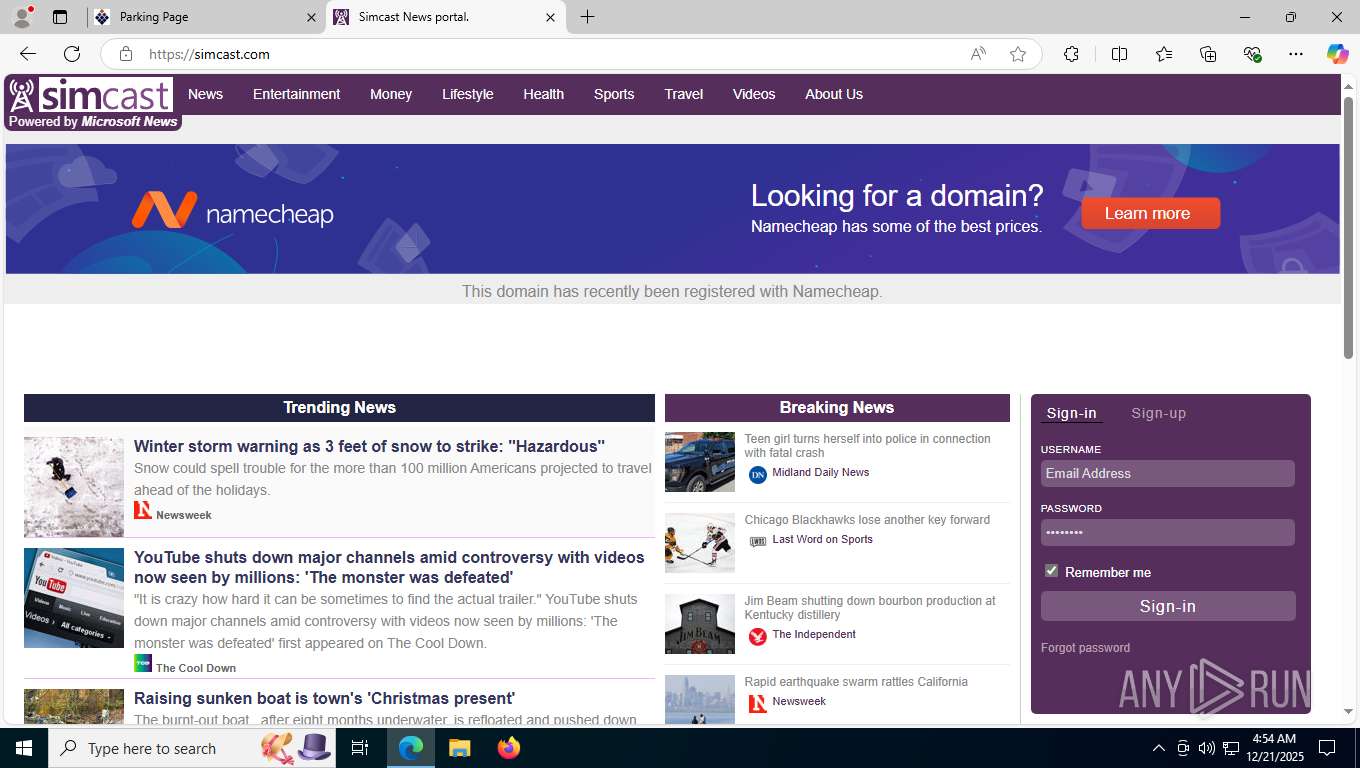Click the Midland Daily News icon
Viewport: 1360px width, 768px height.
point(758,475)
